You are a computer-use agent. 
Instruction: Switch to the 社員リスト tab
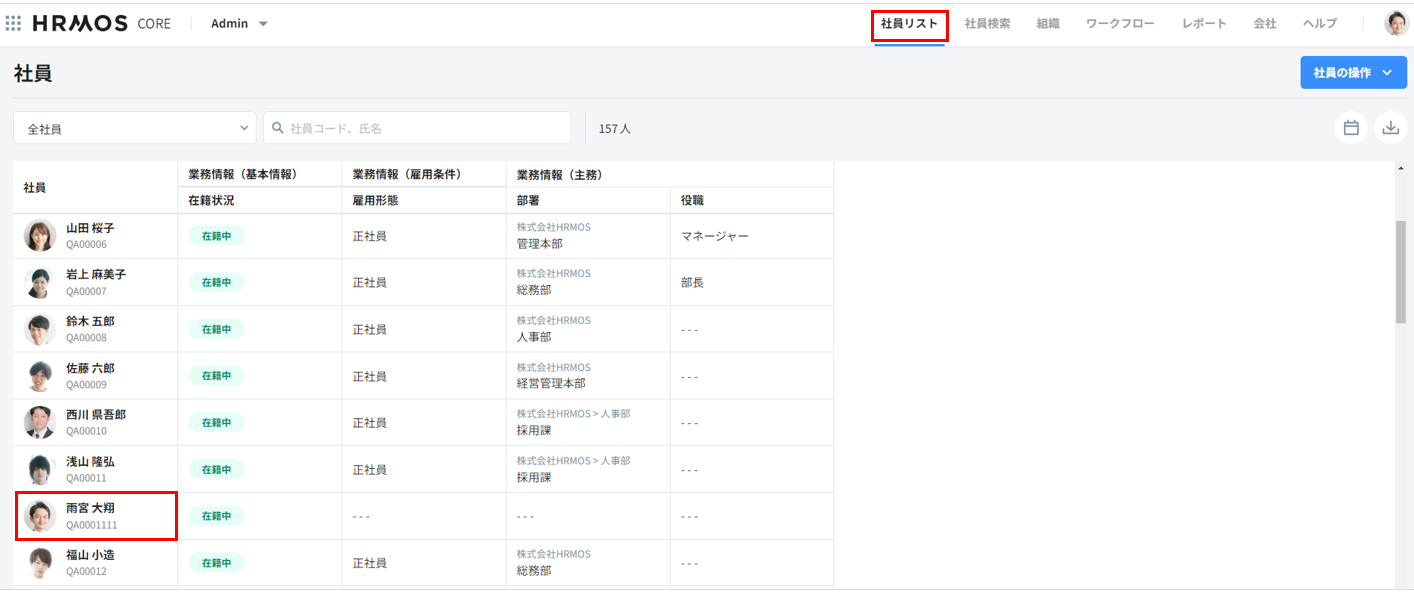(909, 24)
